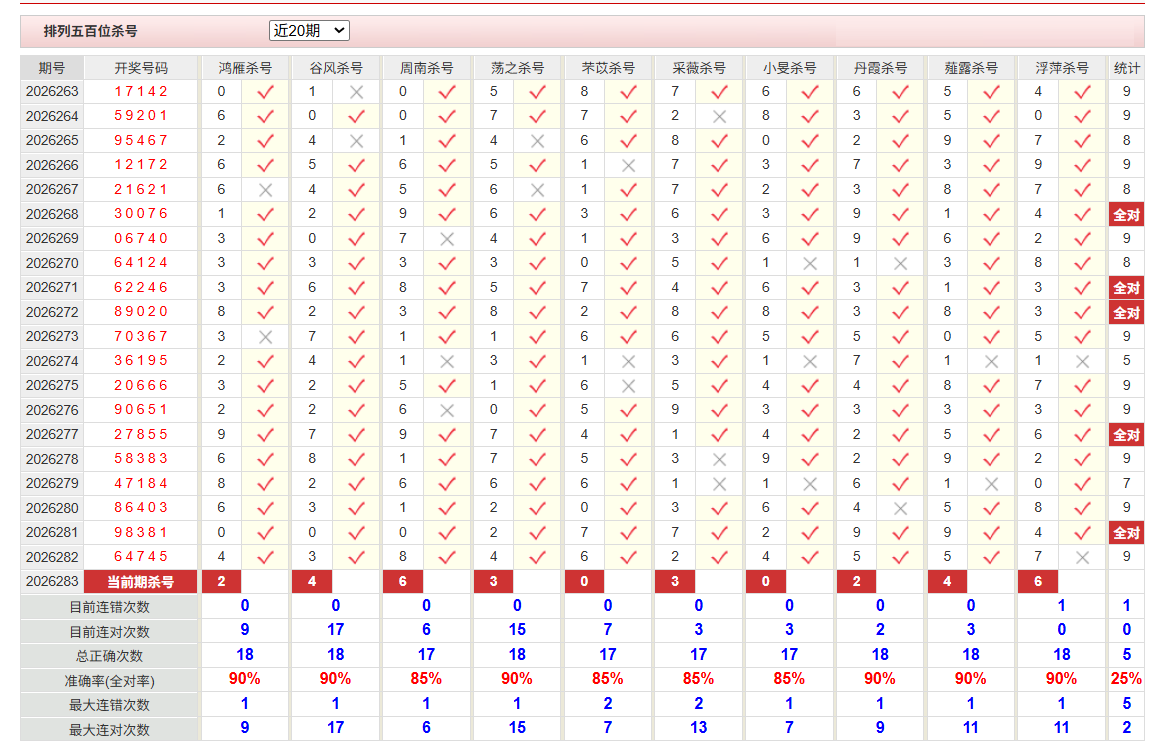Select the X mark for 芣苡杀号 in row 2026275

pyautogui.click(x=629, y=386)
